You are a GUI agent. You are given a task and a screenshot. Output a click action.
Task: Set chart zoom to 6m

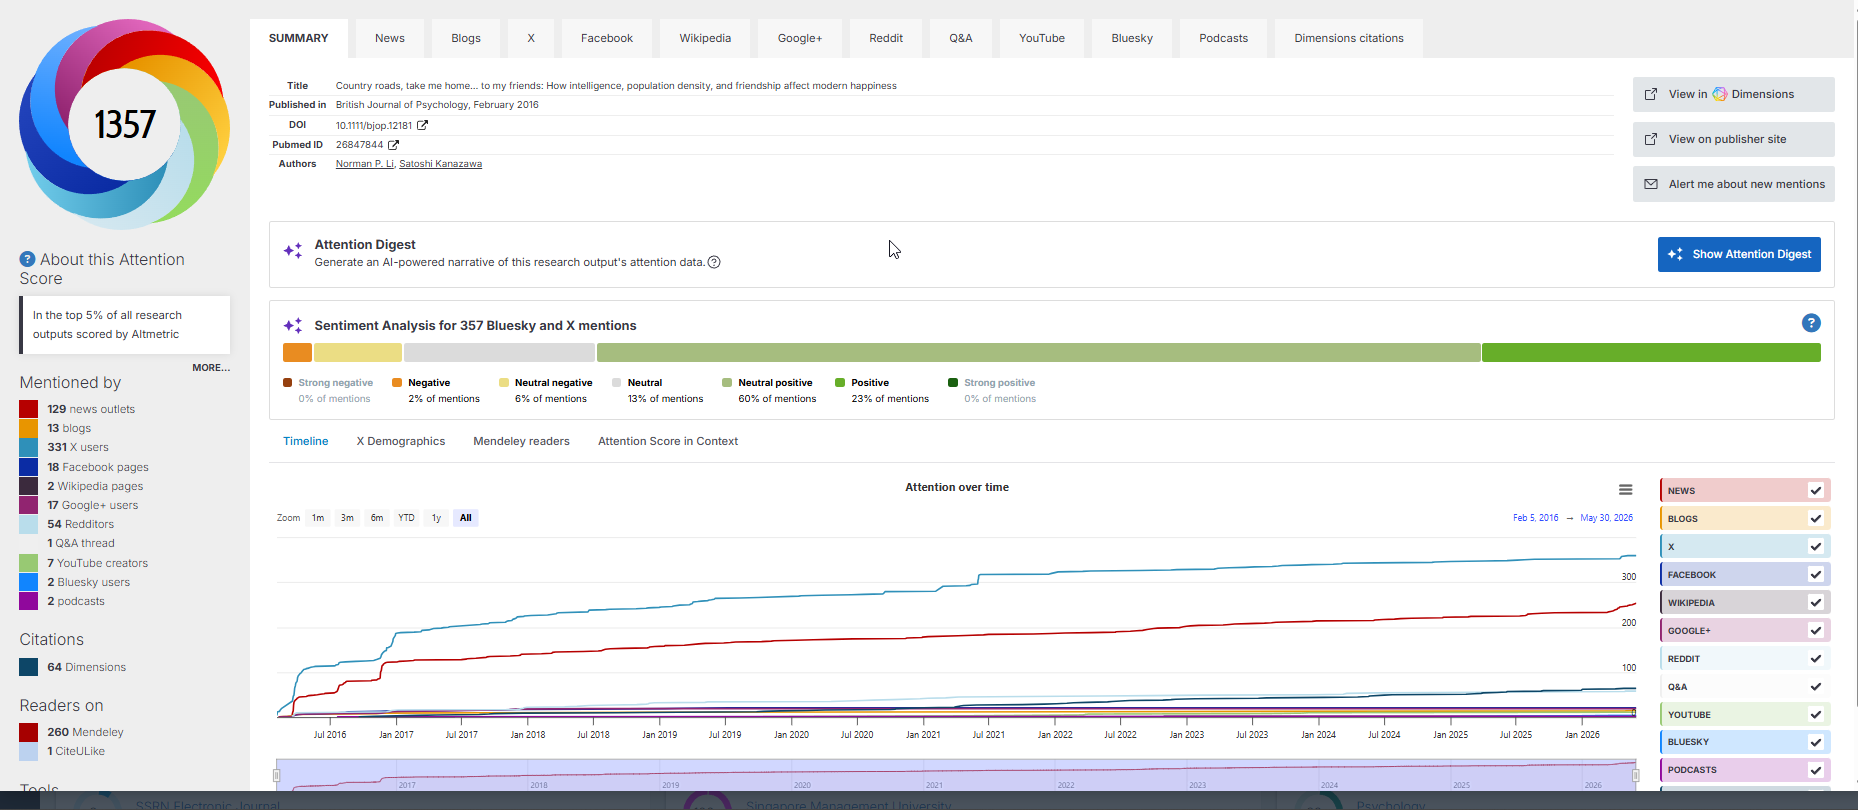coord(377,518)
